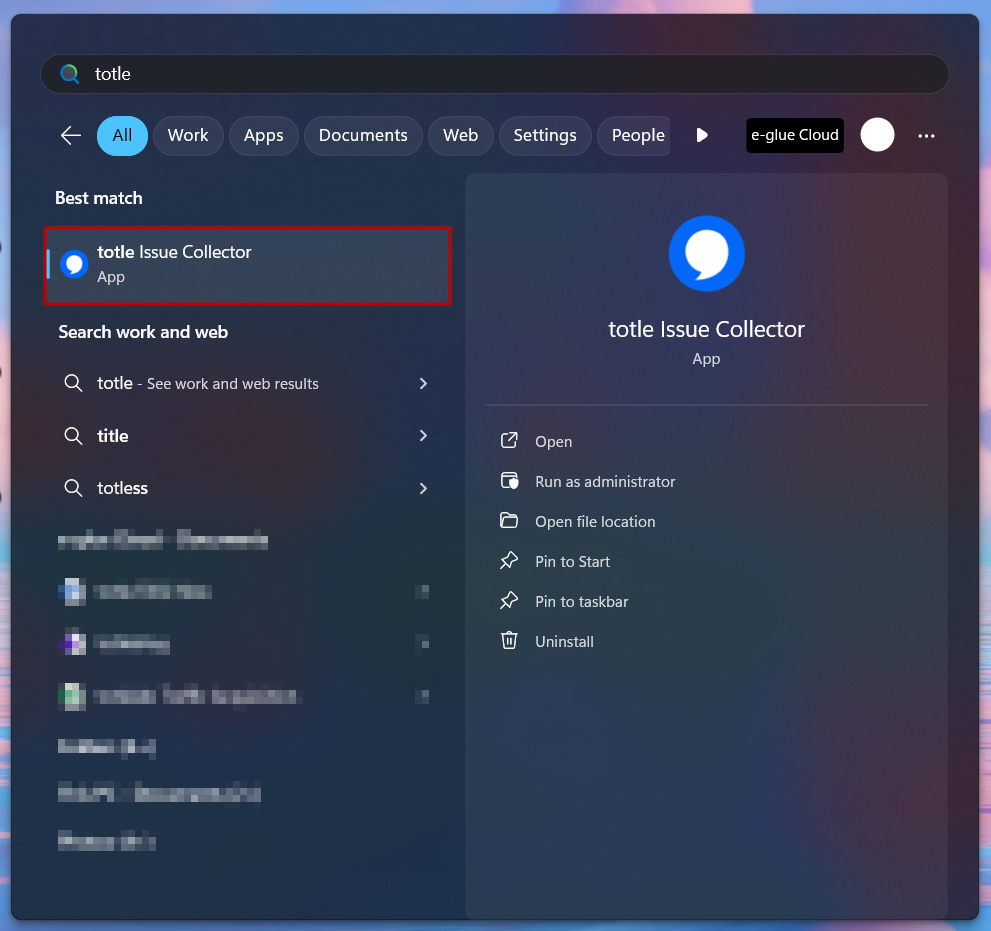Image resolution: width=991 pixels, height=931 pixels.
Task: Choose Run as administrator
Action: [605, 482]
